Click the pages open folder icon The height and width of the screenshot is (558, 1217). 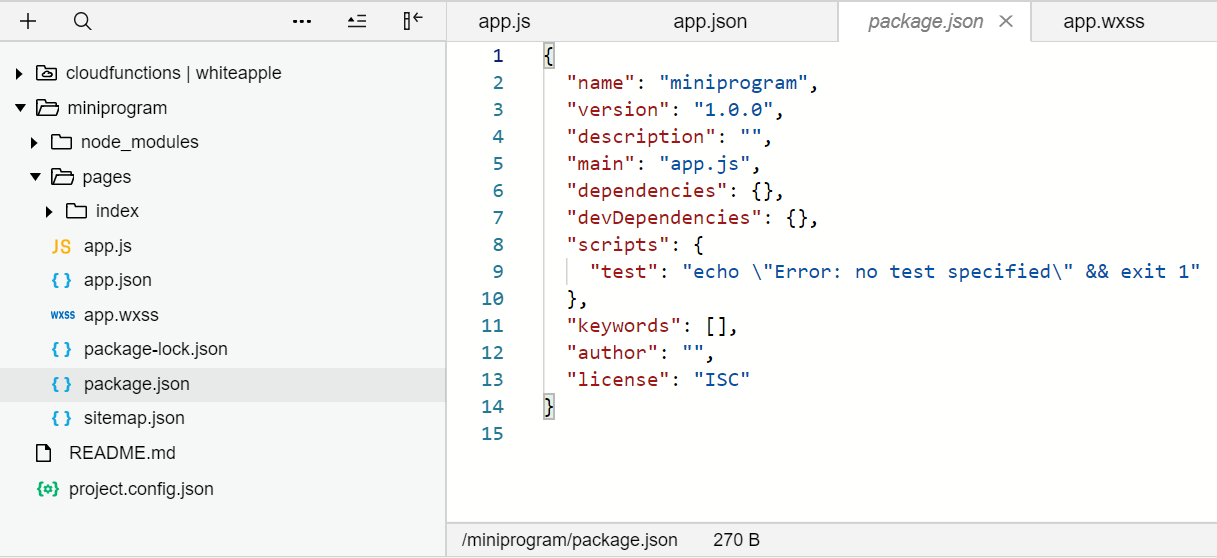click(x=62, y=177)
